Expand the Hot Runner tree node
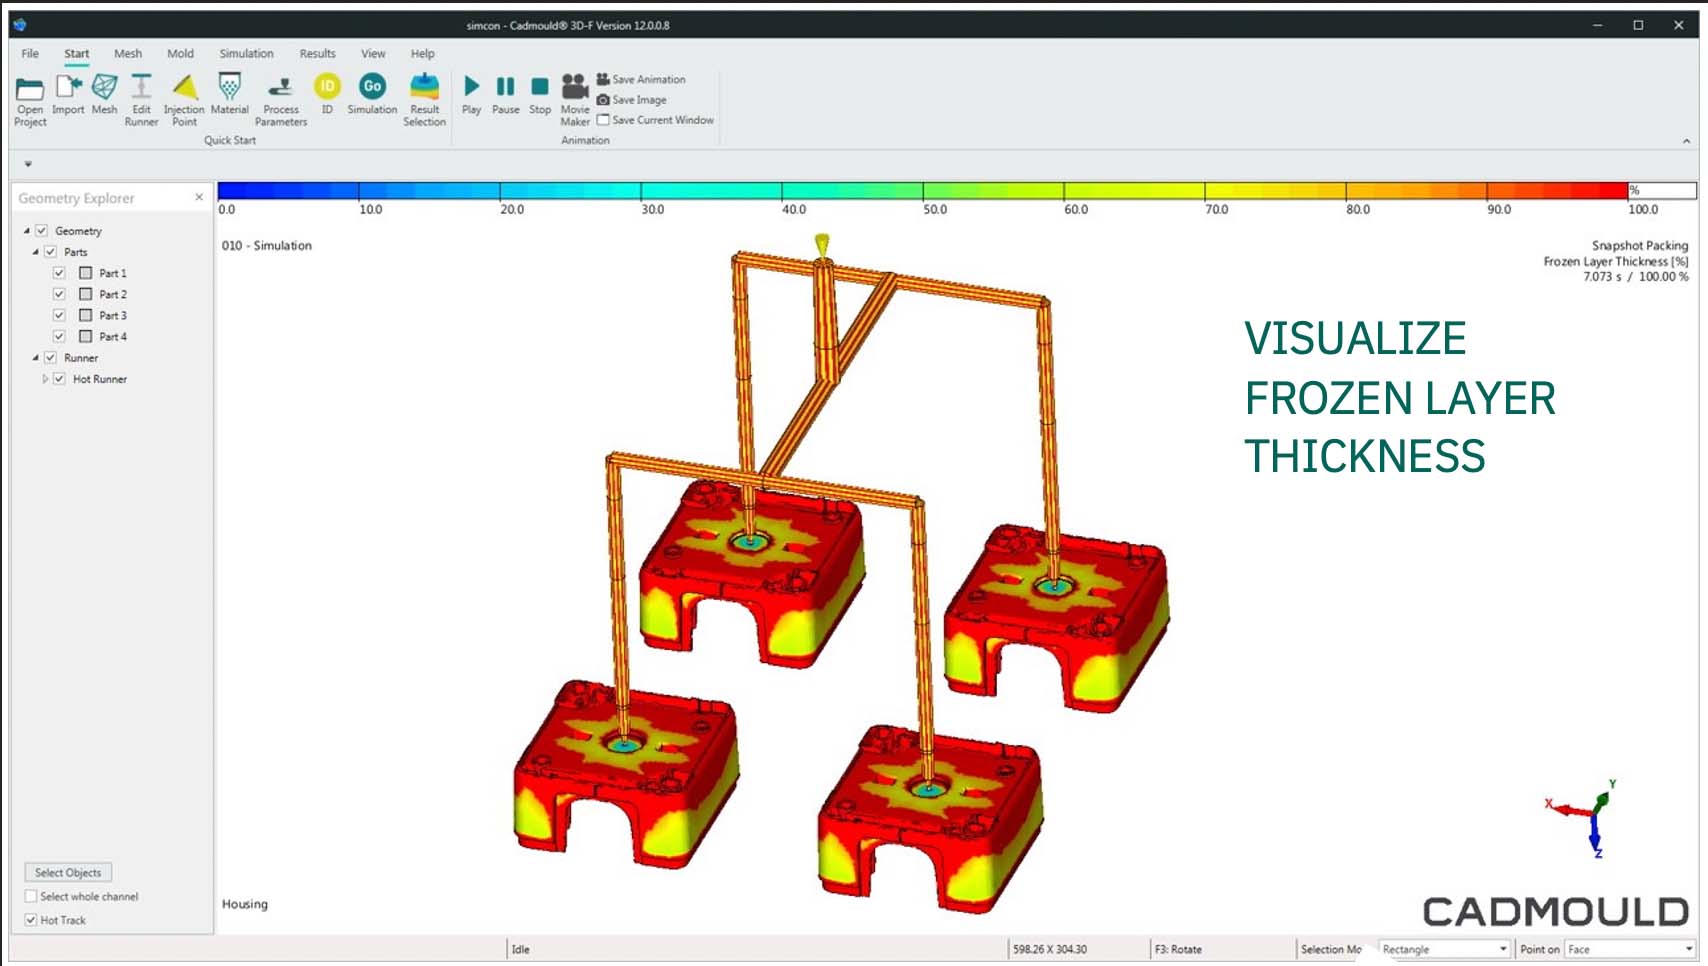Screen dimensions: 1708x966 click(45, 379)
